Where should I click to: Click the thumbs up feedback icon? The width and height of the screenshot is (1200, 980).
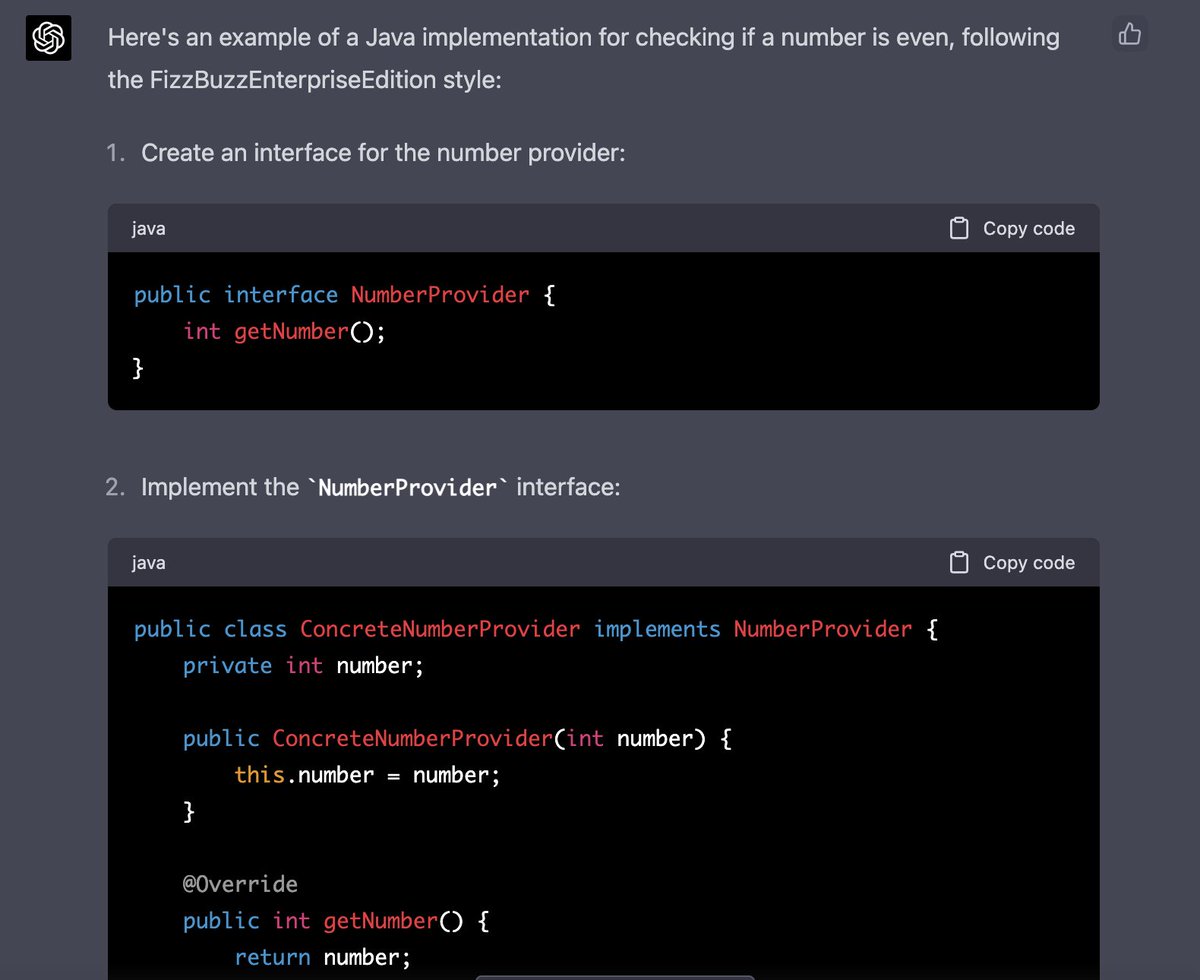click(x=1130, y=35)
